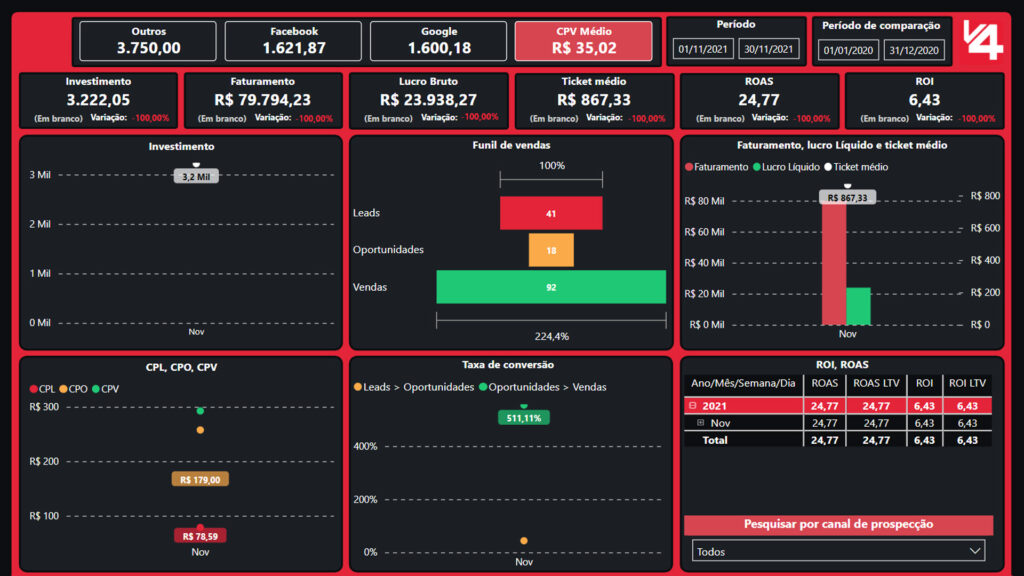
Task: Toggle Faturamento legend marker in revenue chart
Action: point(689,167)
